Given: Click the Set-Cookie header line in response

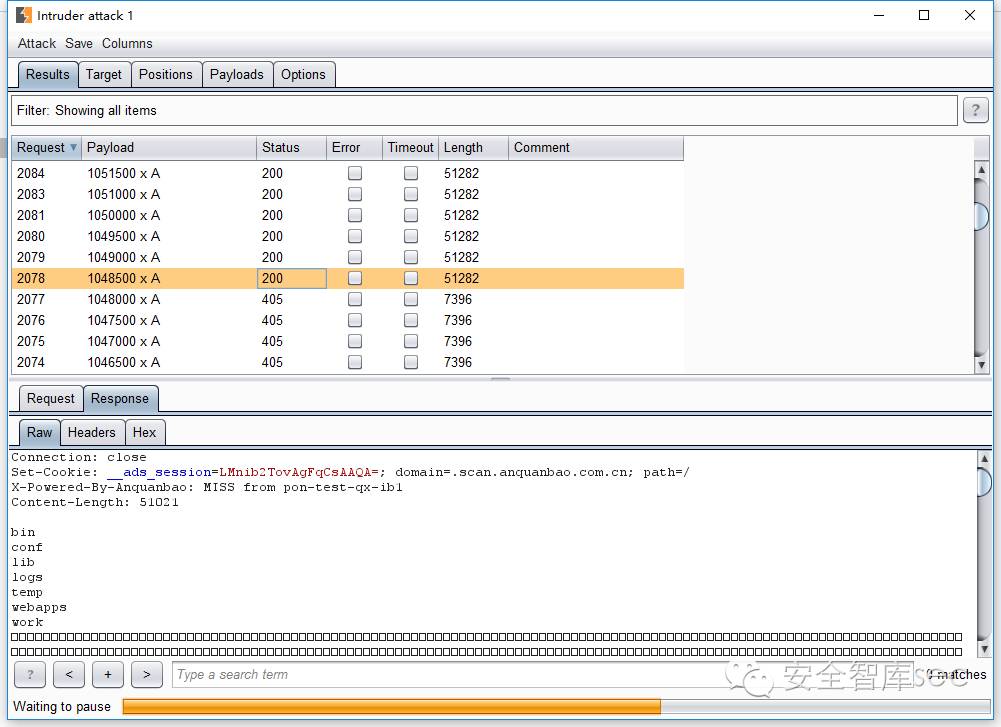Looking at the screenshot, I should 350,472.
